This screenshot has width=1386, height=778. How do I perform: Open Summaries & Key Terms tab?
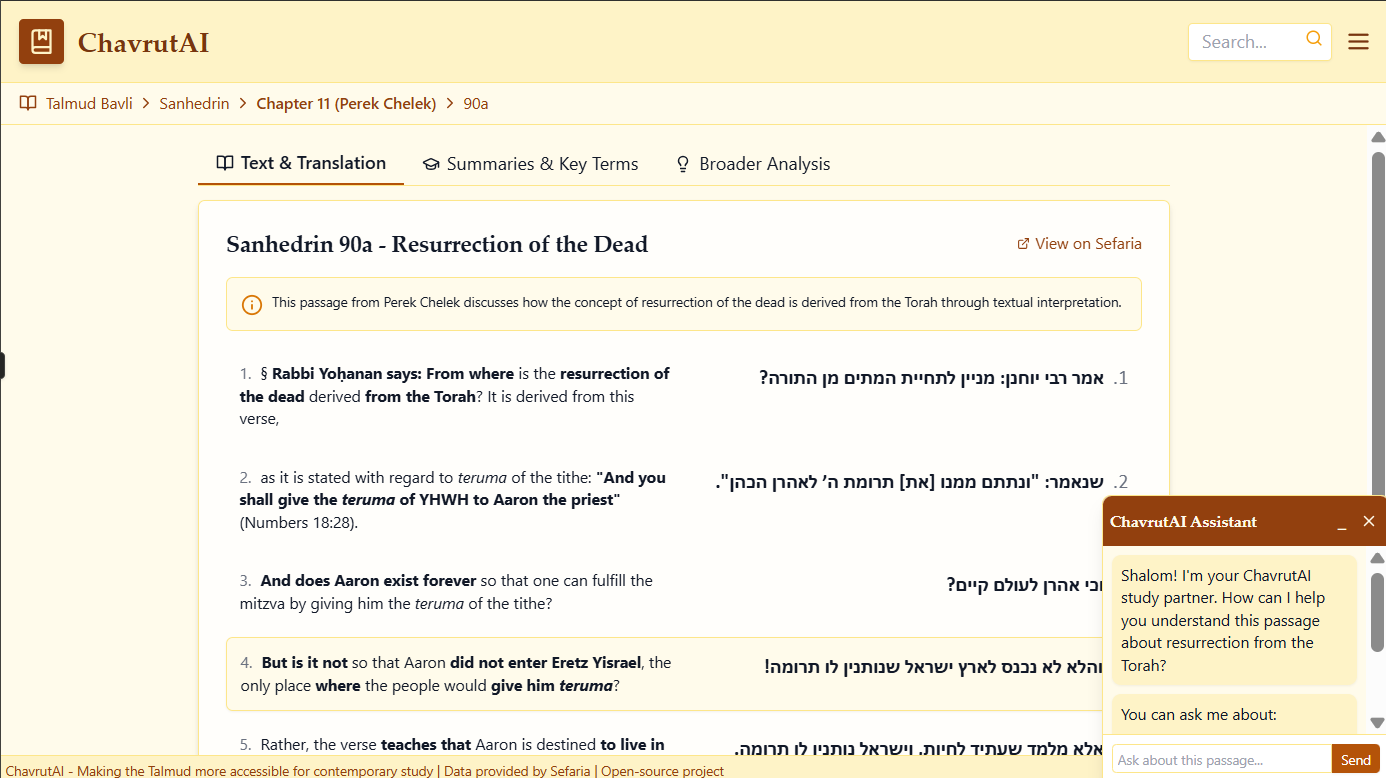pos(530,164)
